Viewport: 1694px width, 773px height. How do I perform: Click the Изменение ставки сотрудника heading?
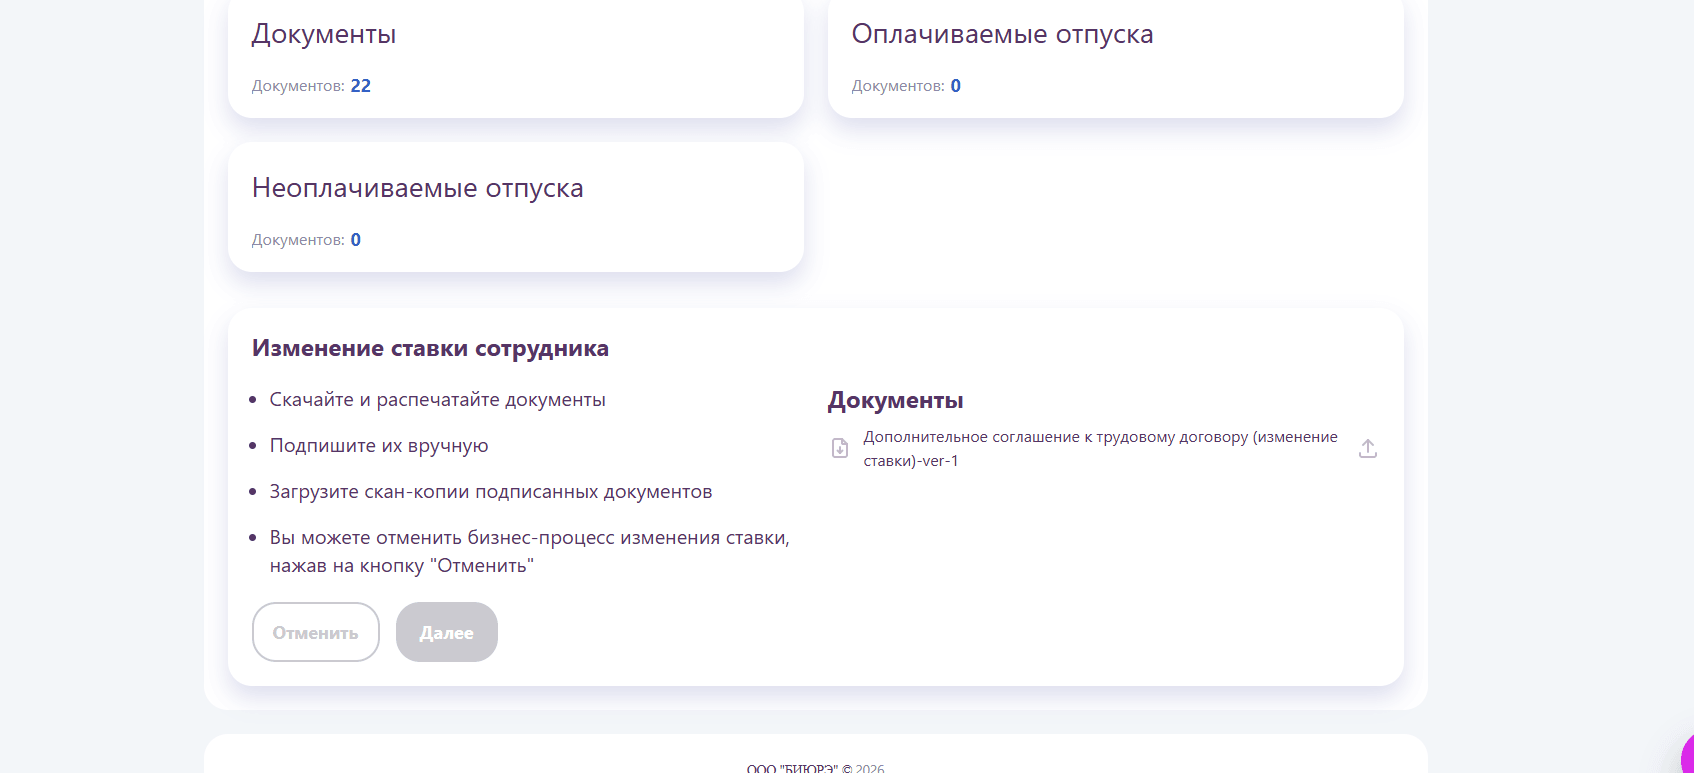coord(430,348)
